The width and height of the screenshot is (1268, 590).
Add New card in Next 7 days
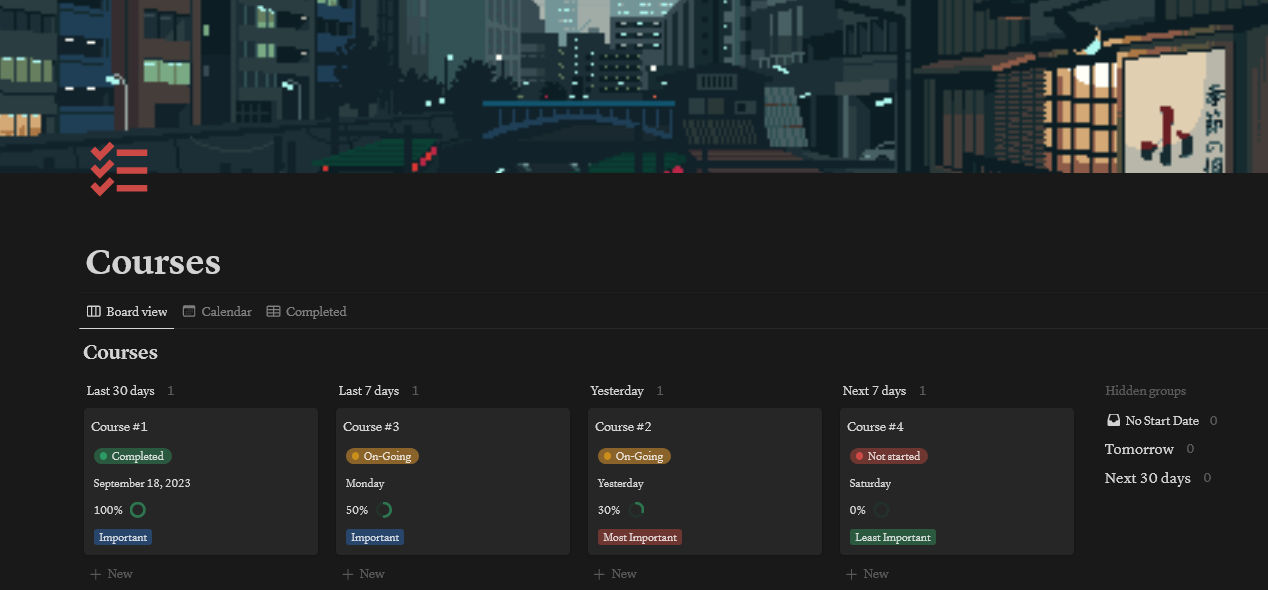pyautogui.click(x=867, y=574)
